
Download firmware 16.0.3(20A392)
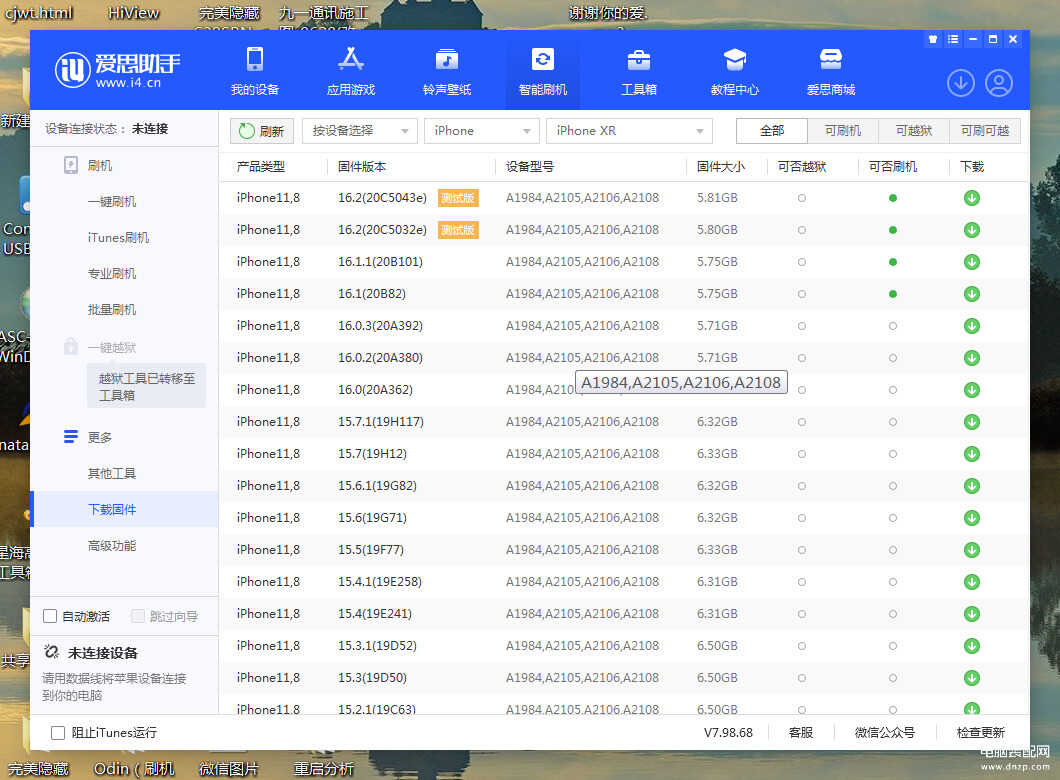pos(971,326)
